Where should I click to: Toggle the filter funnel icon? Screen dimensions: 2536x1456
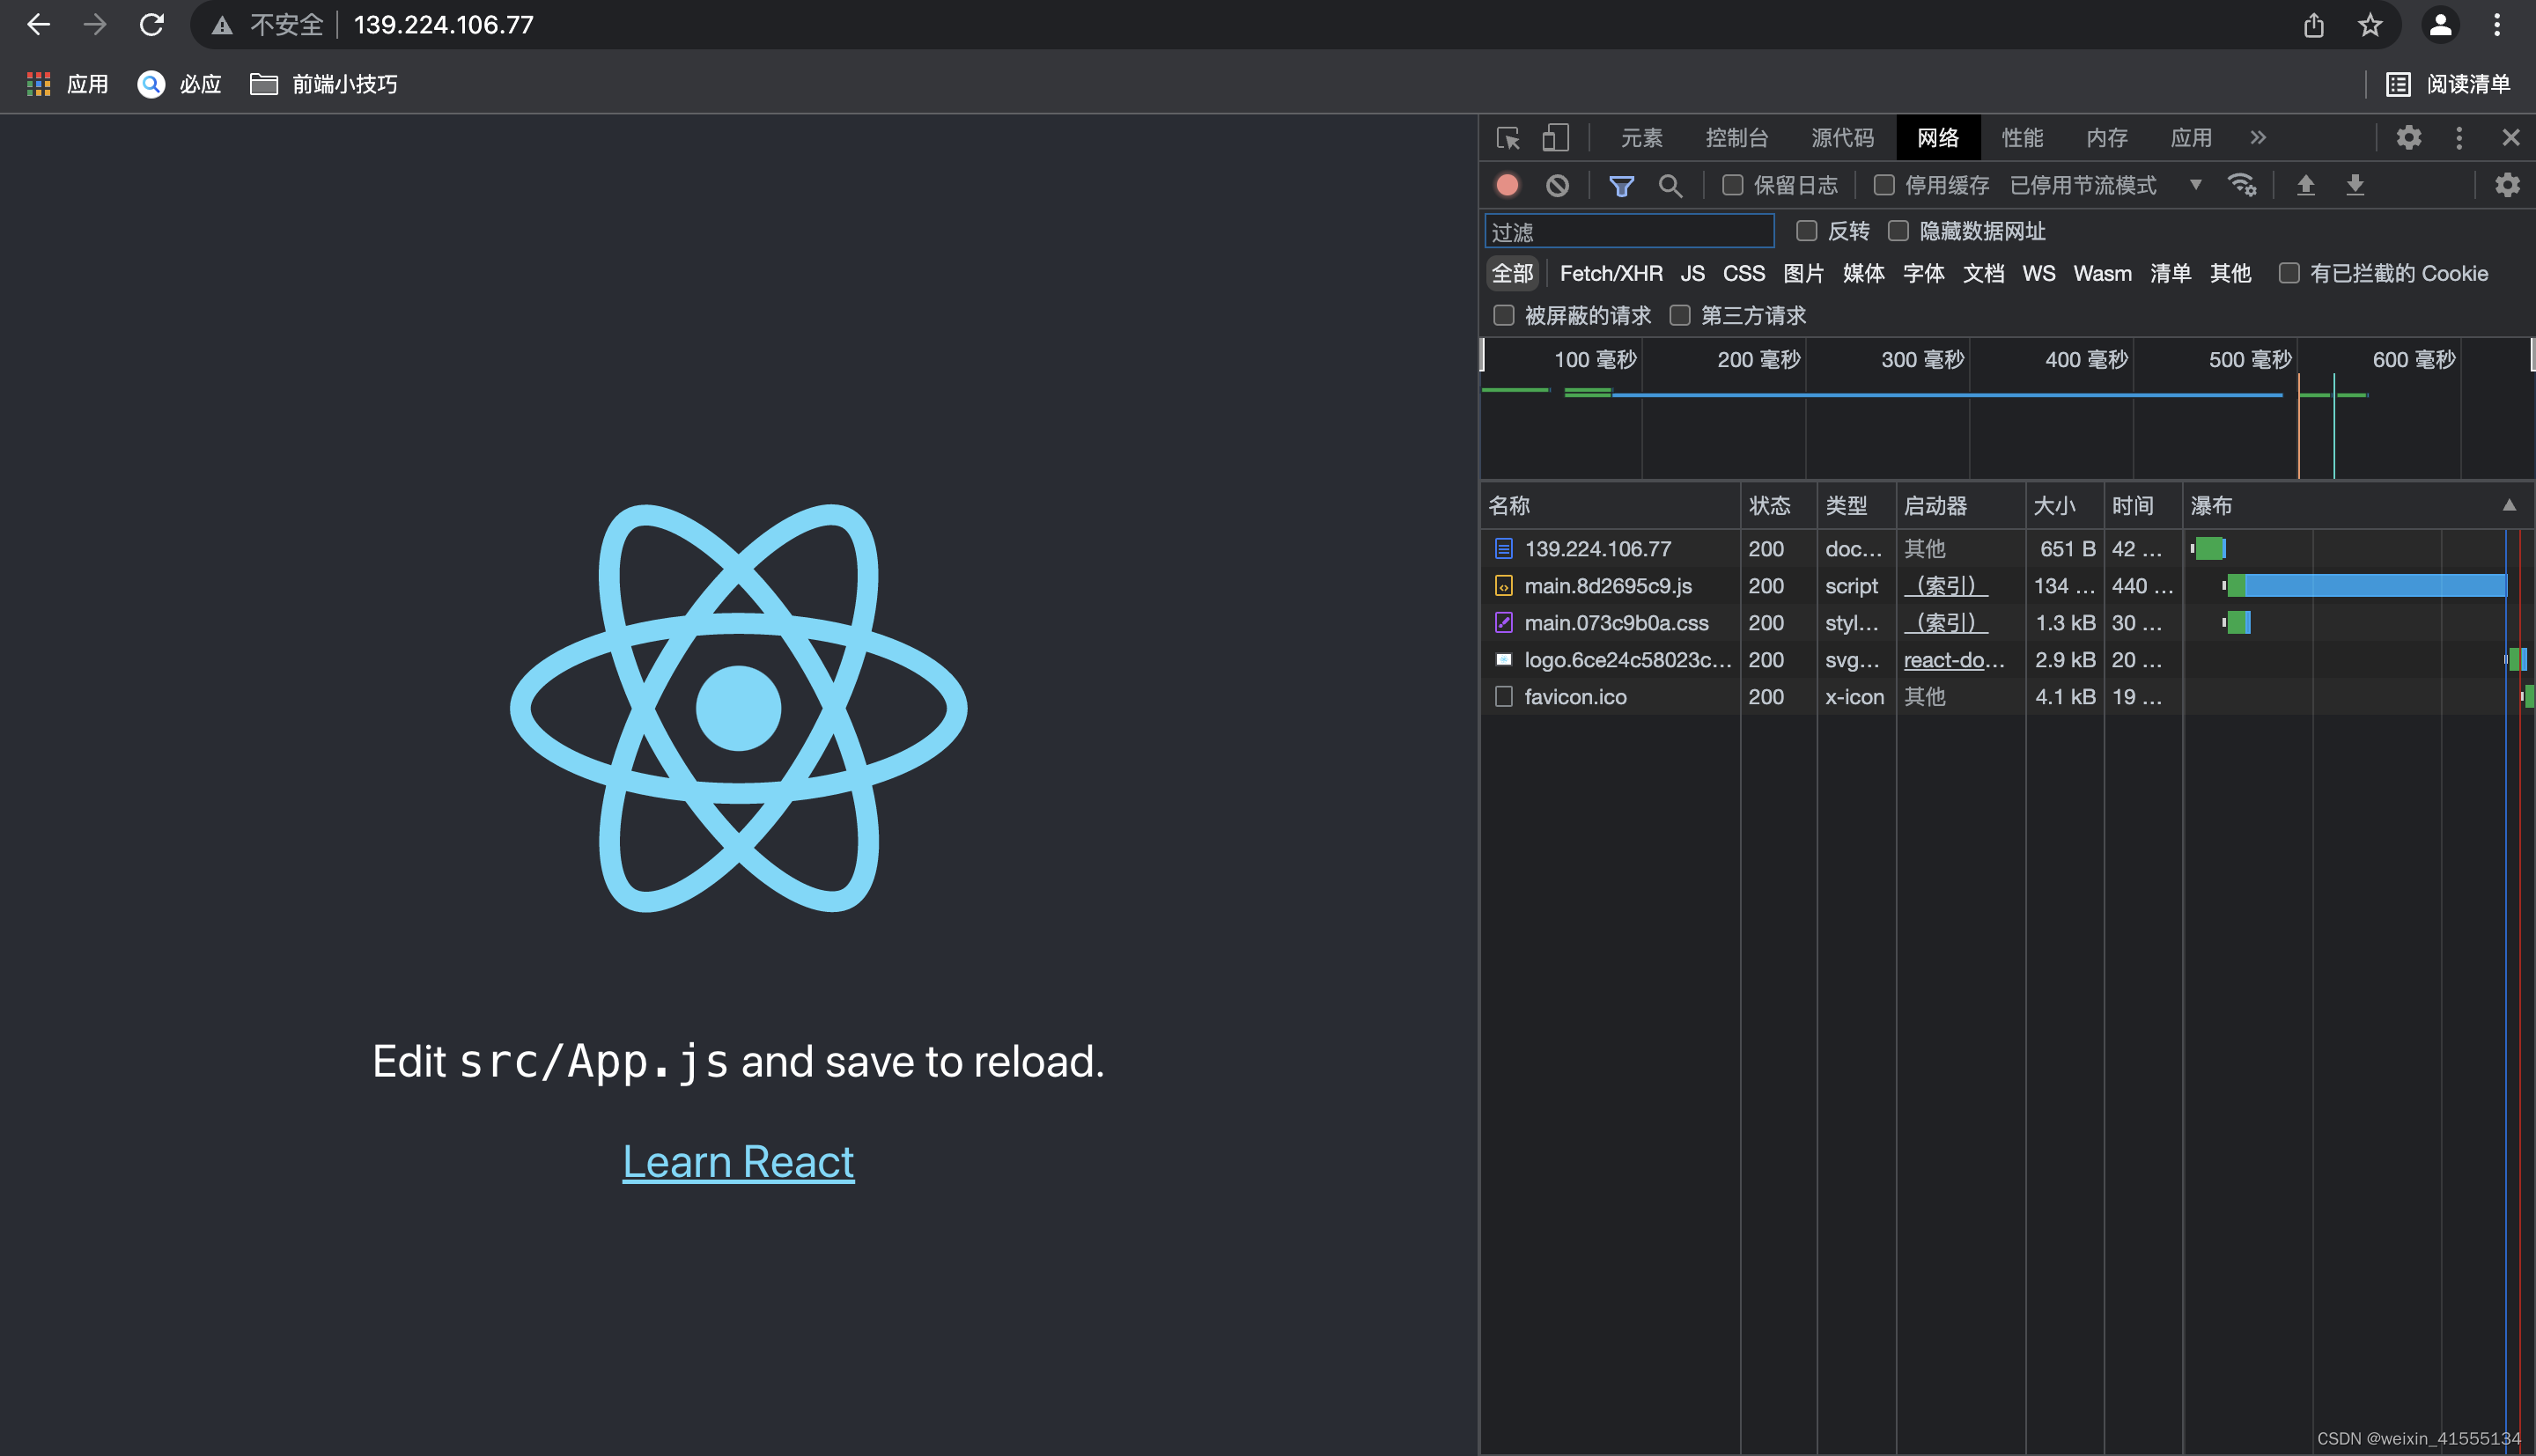(1621, 185)
